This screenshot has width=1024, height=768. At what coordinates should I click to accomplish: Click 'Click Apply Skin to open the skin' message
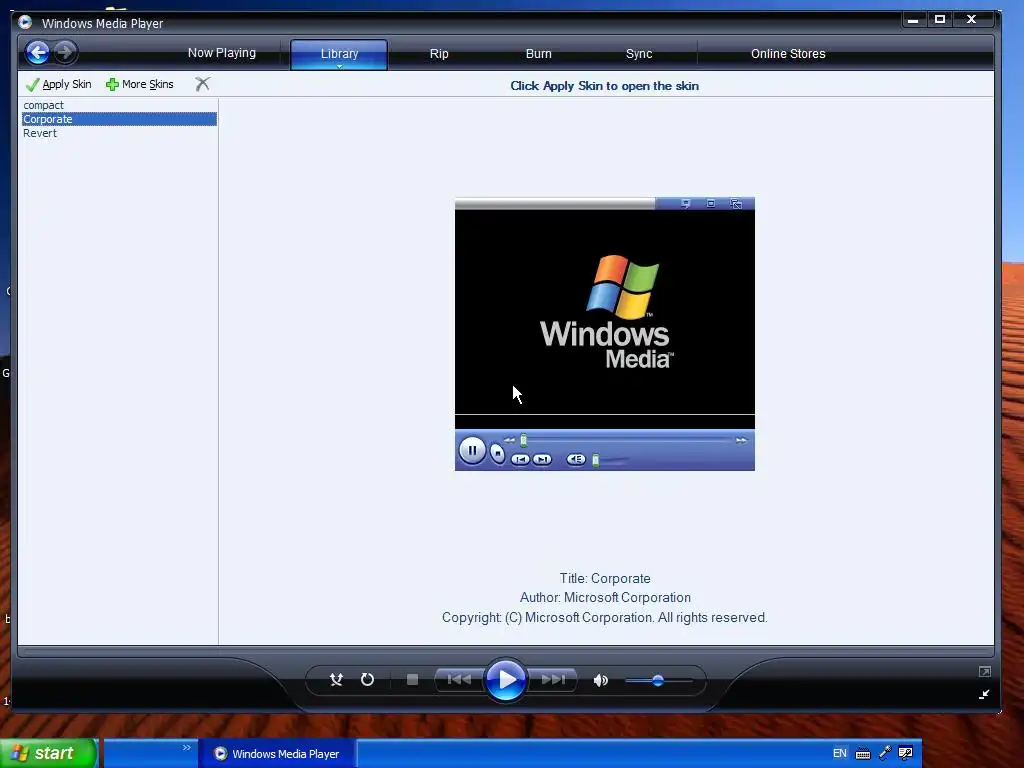[x=605, y=86]
